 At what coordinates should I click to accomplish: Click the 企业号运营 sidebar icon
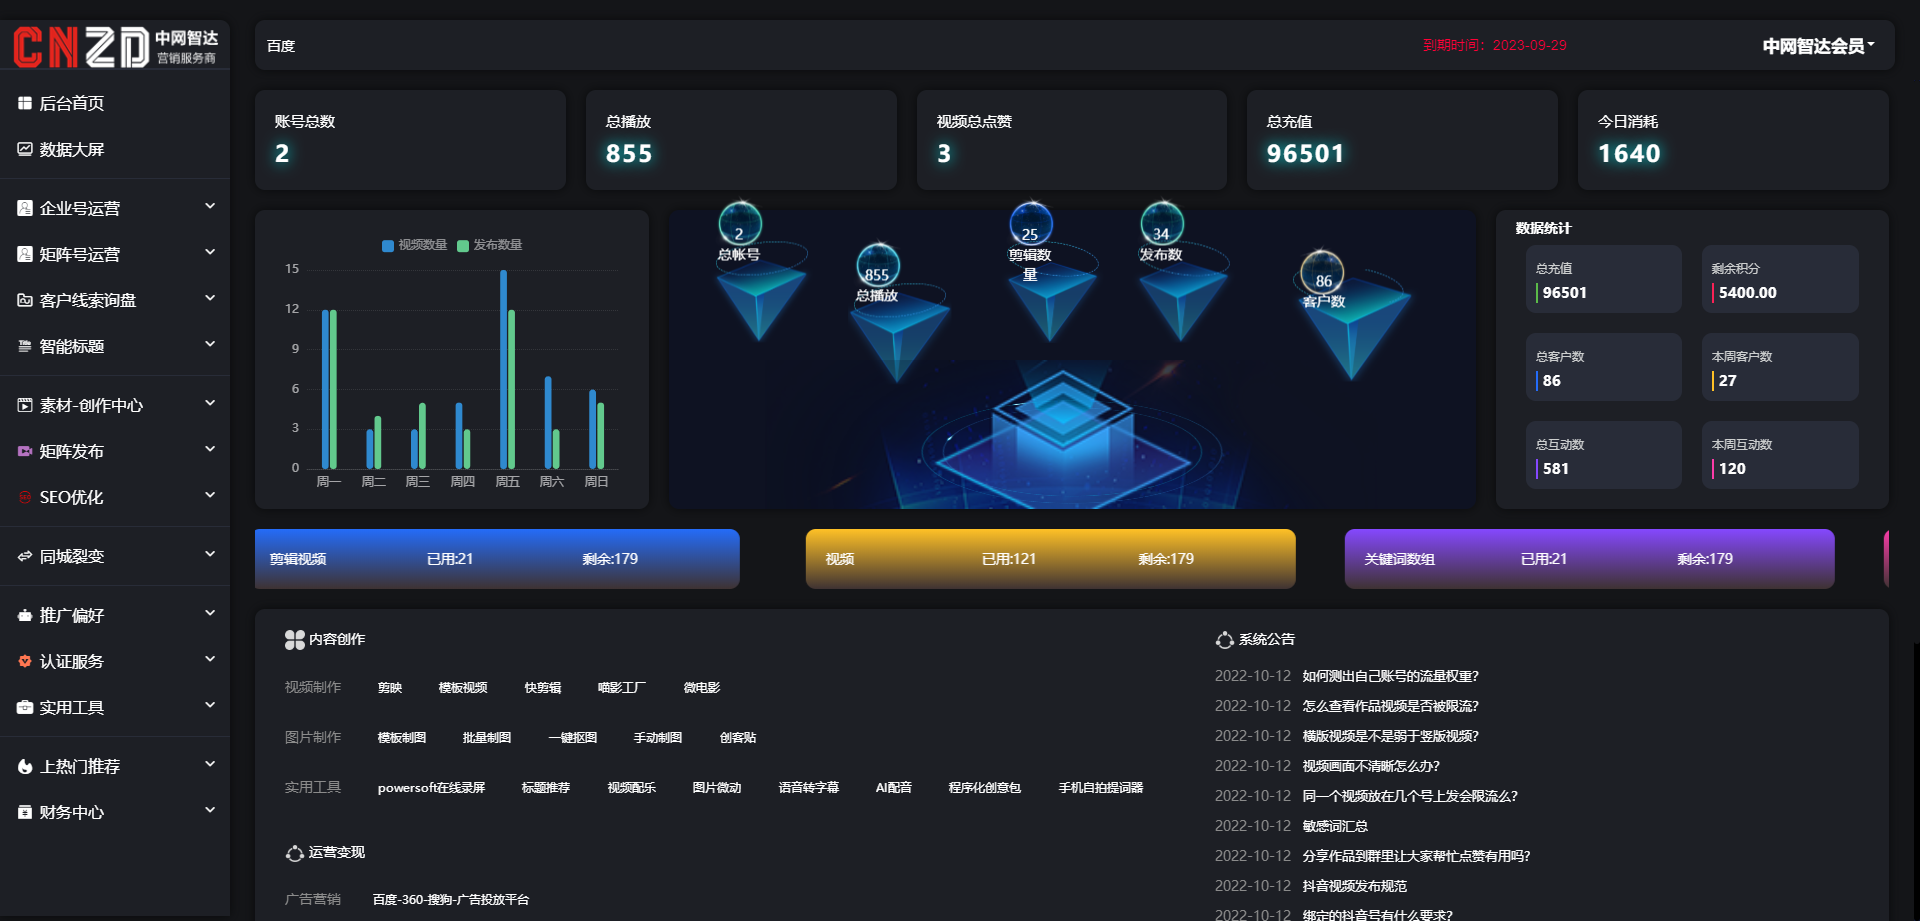pyautogui.click(x=25, y=208)
